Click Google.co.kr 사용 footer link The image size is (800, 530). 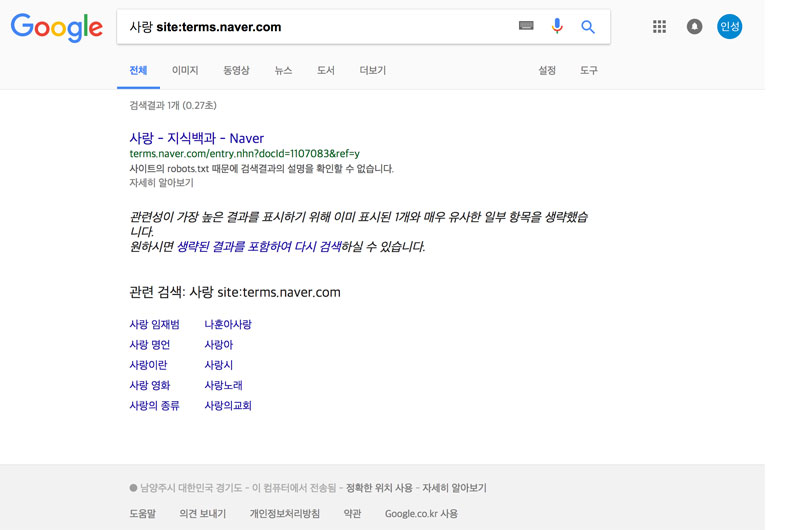point(421,514)
